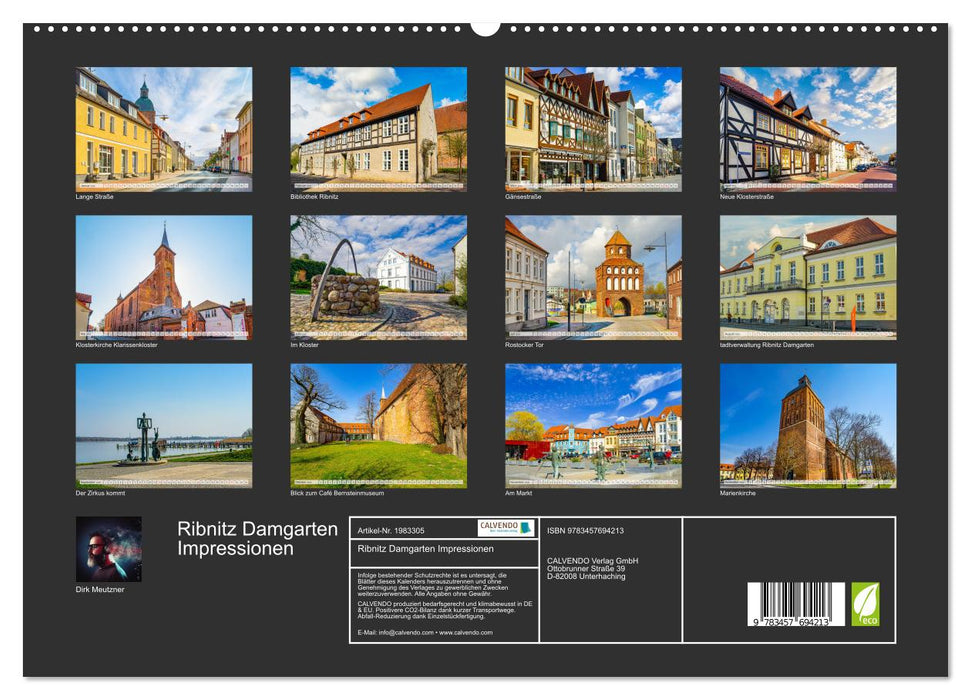Click the www.calvendo.de website link

[466, 633]
